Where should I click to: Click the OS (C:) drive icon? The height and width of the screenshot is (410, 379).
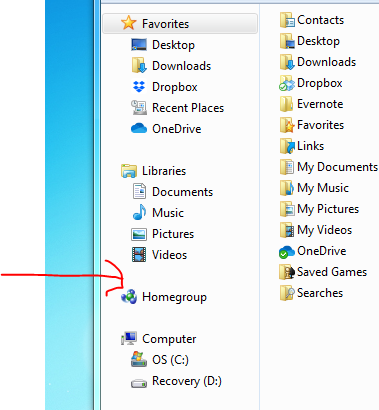[139, 359]
